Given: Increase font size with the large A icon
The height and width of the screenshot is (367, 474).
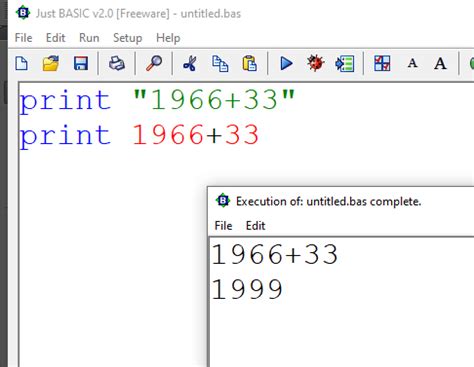Looking at the screenshot, I should [x=440, y=63].
